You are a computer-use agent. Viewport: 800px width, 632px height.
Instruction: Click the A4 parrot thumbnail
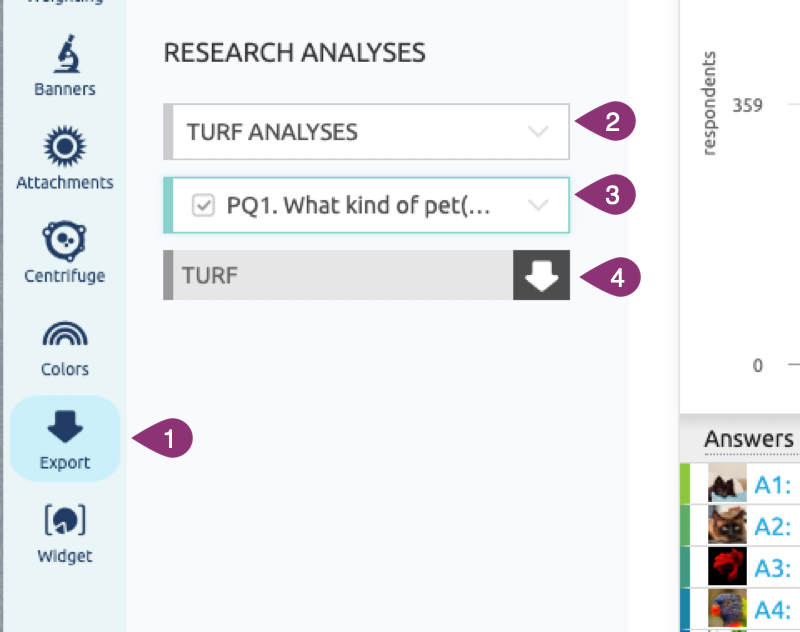tap(727, 608)
